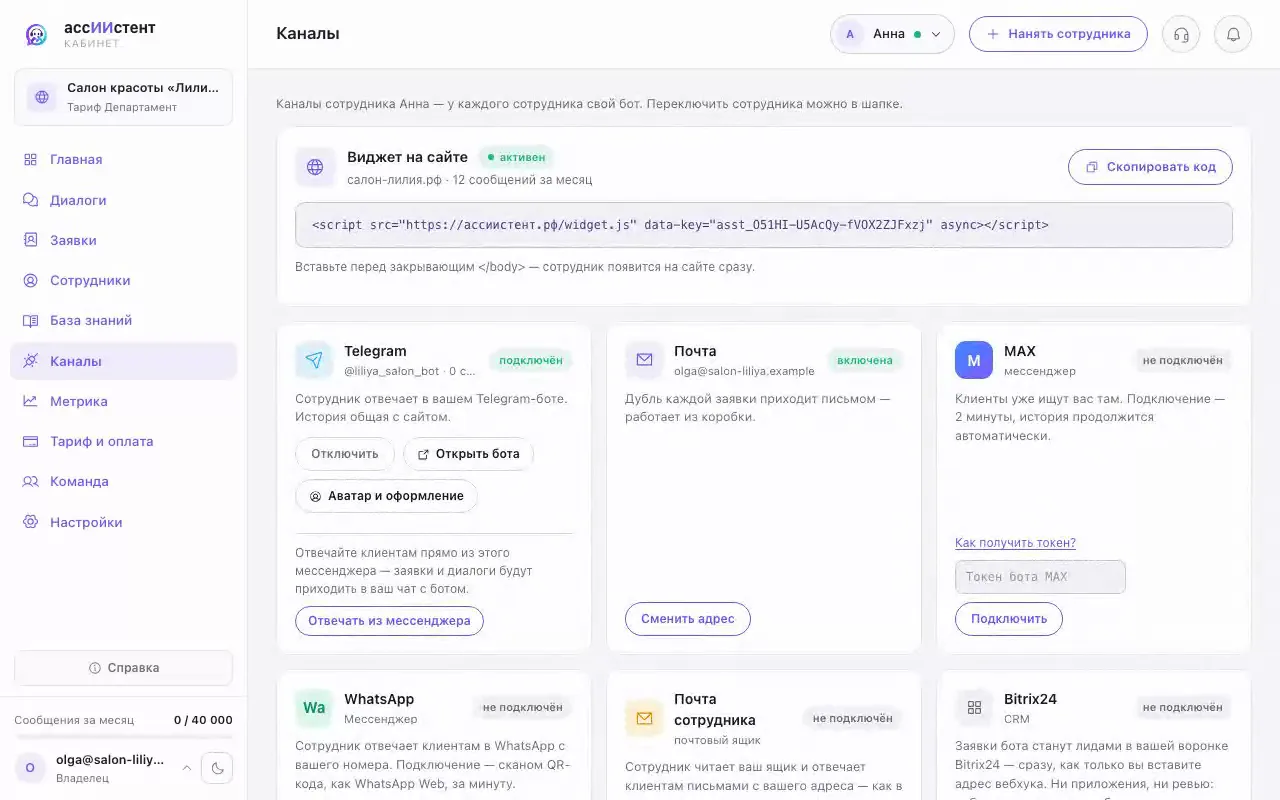Screen dimensions: 1280x800
Task: Open the Сотрудники section
Action: click(124, 280)
